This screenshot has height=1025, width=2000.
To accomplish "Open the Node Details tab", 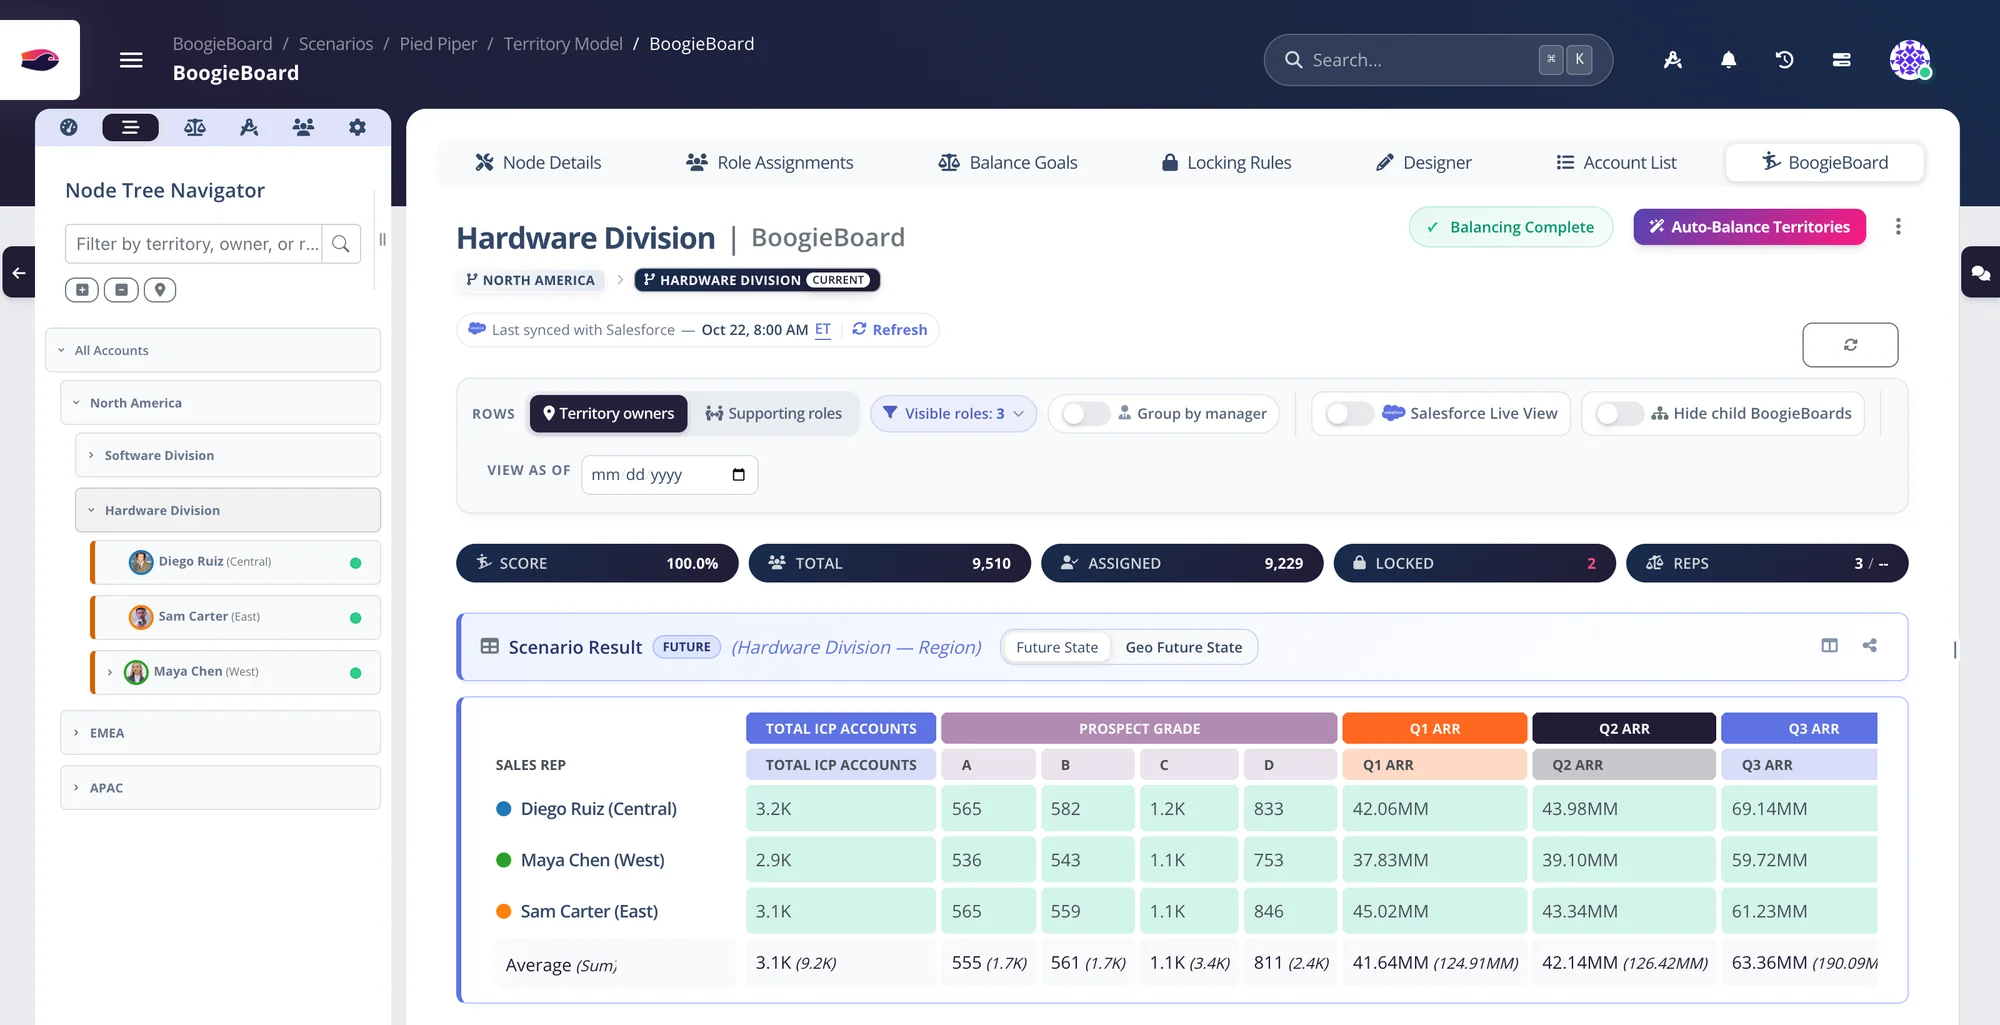I will click(538, 162).
